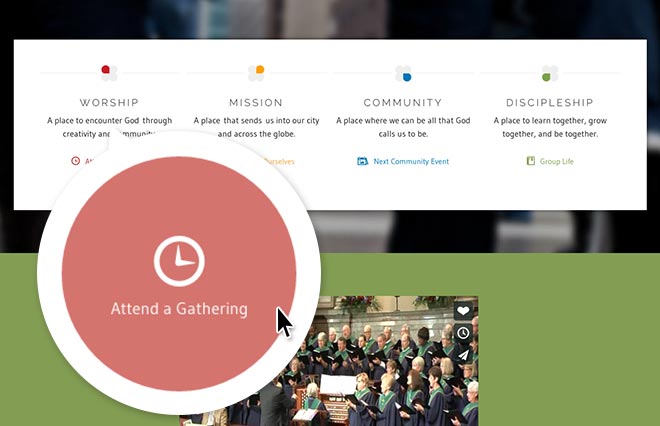Click the book icon beside Group Life
The height and width of the screenshot is (426, 660).
pyautogui.click(x=531, y=161)
